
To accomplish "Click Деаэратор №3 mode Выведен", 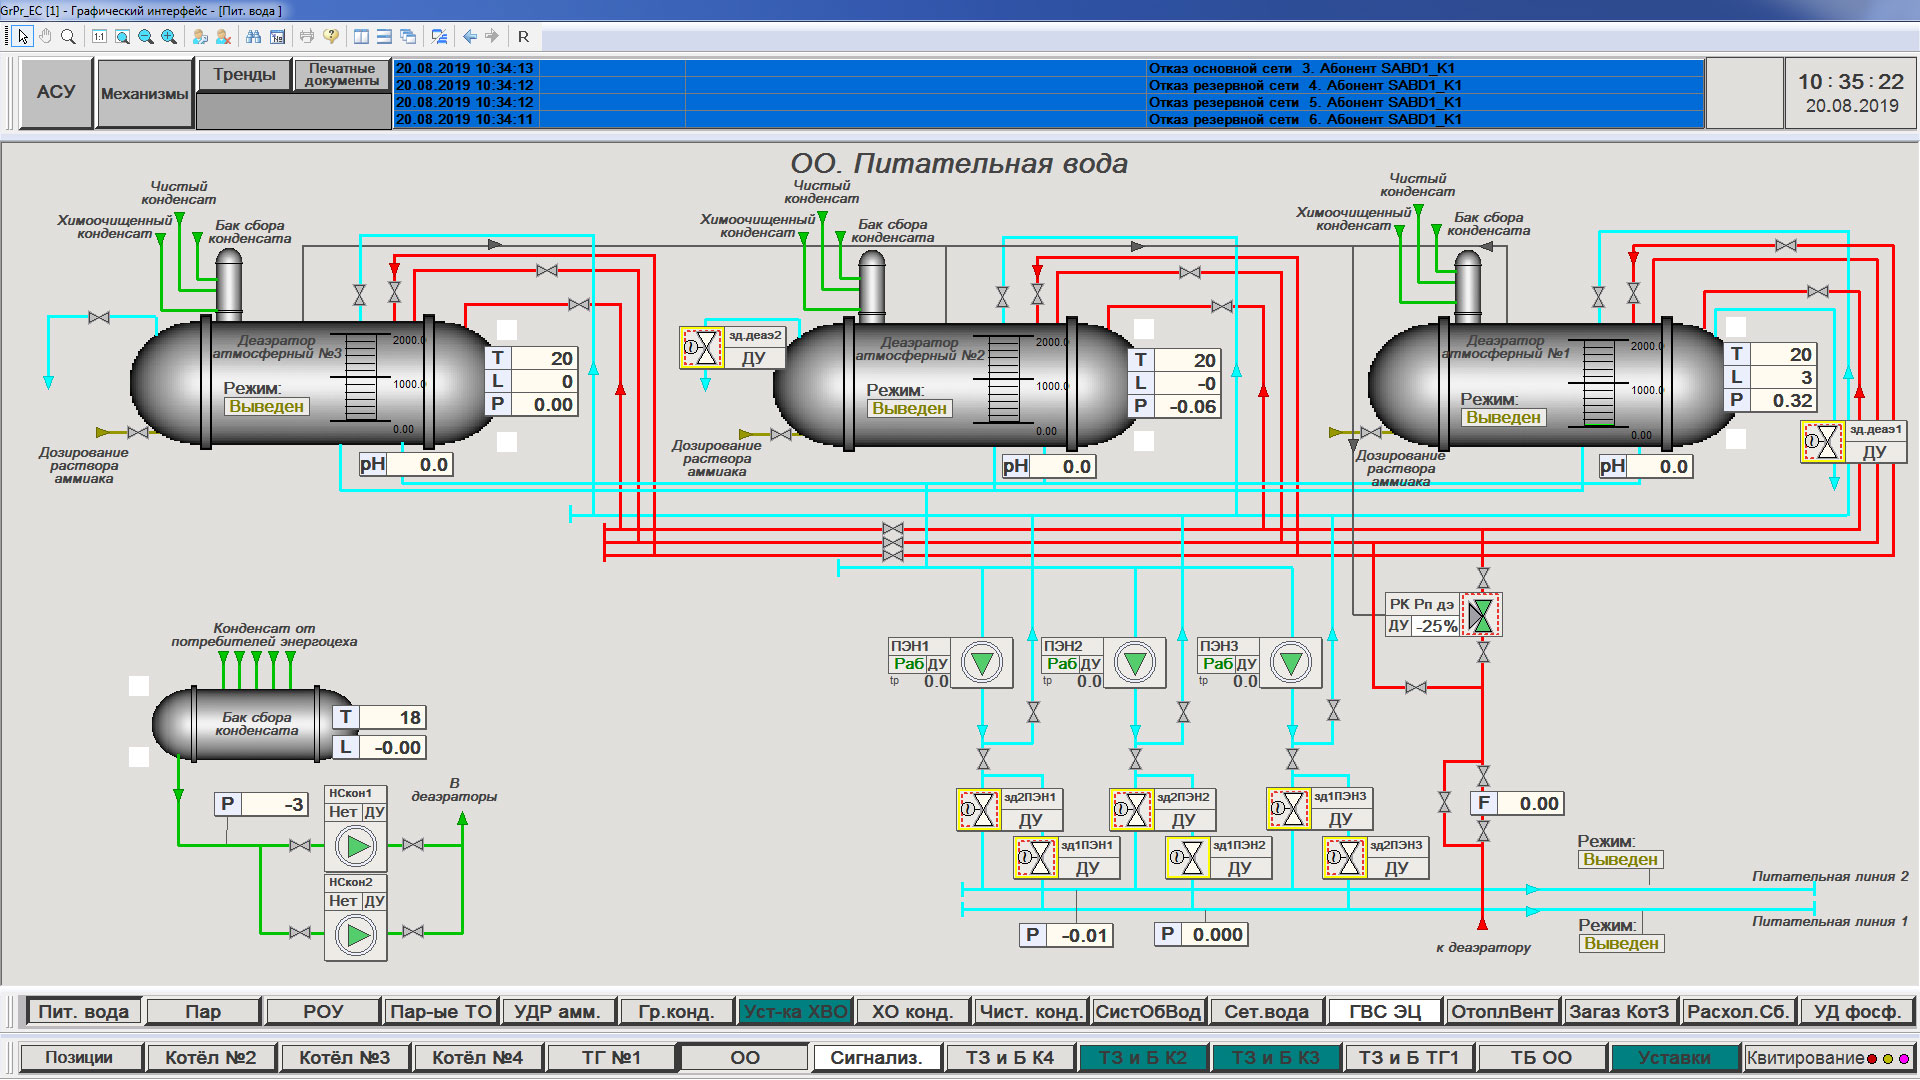I will click(267, 407).
